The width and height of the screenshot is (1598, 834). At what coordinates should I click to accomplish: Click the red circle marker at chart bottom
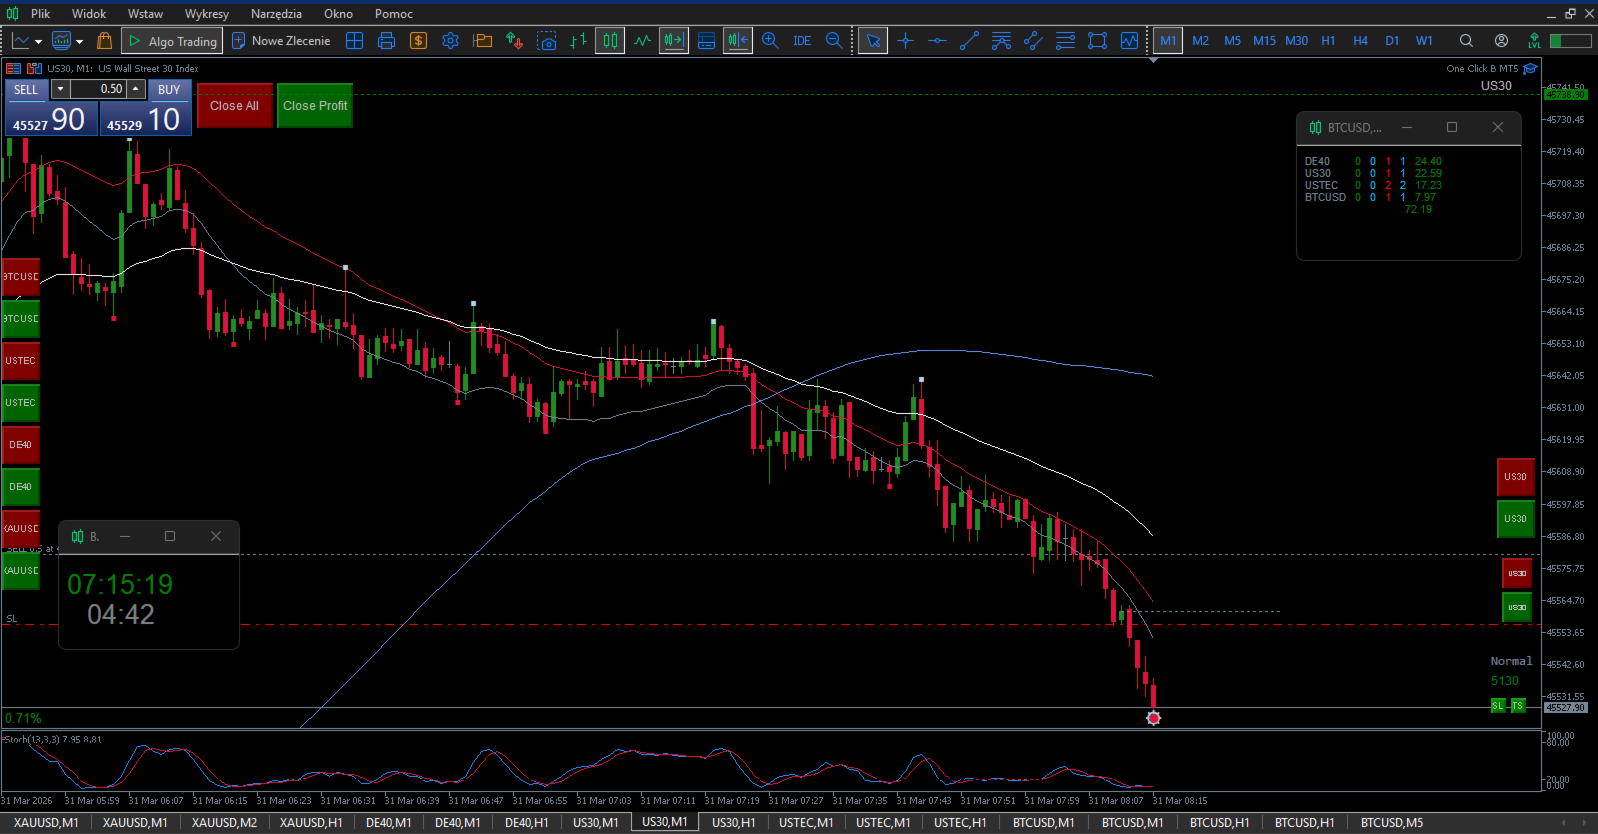pyautogui.click(x=1153, y=718)
